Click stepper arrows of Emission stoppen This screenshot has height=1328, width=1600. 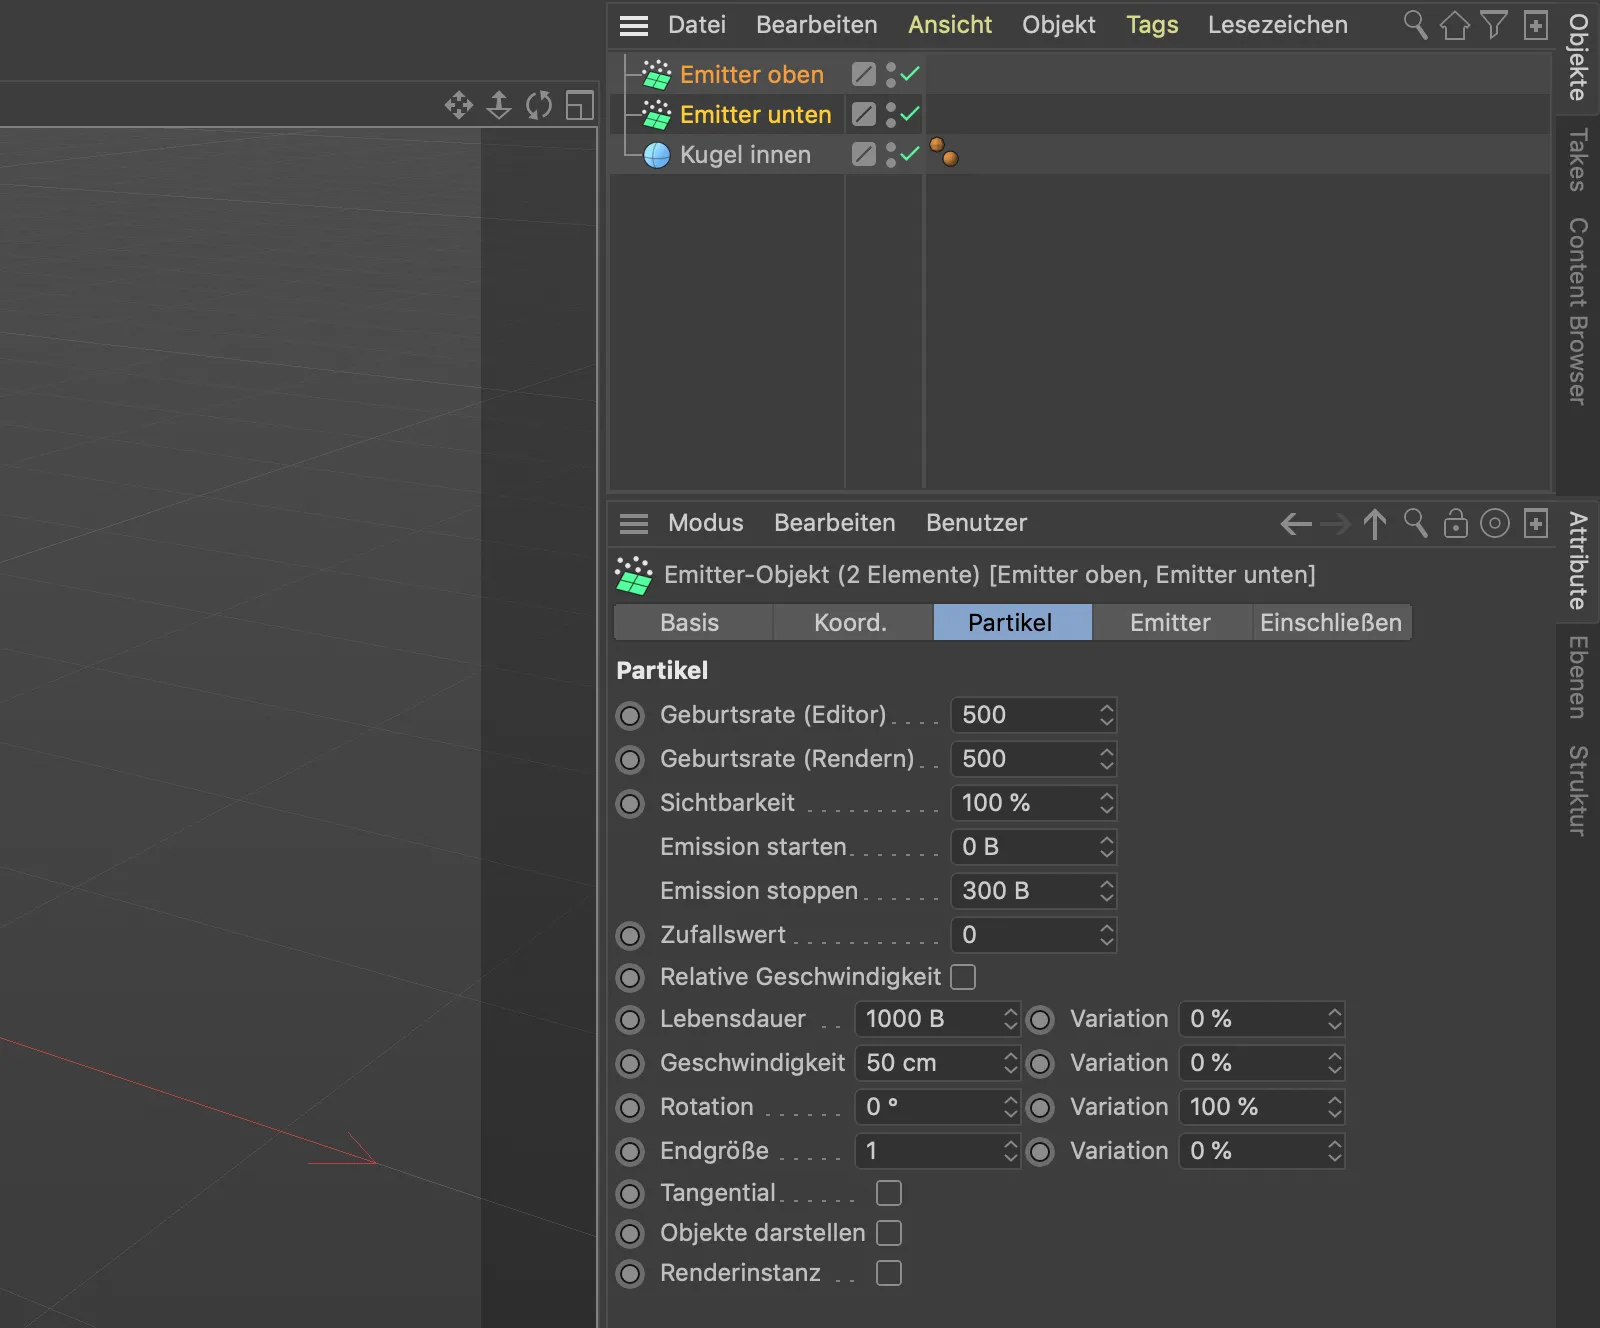(x=1106, y=891)
